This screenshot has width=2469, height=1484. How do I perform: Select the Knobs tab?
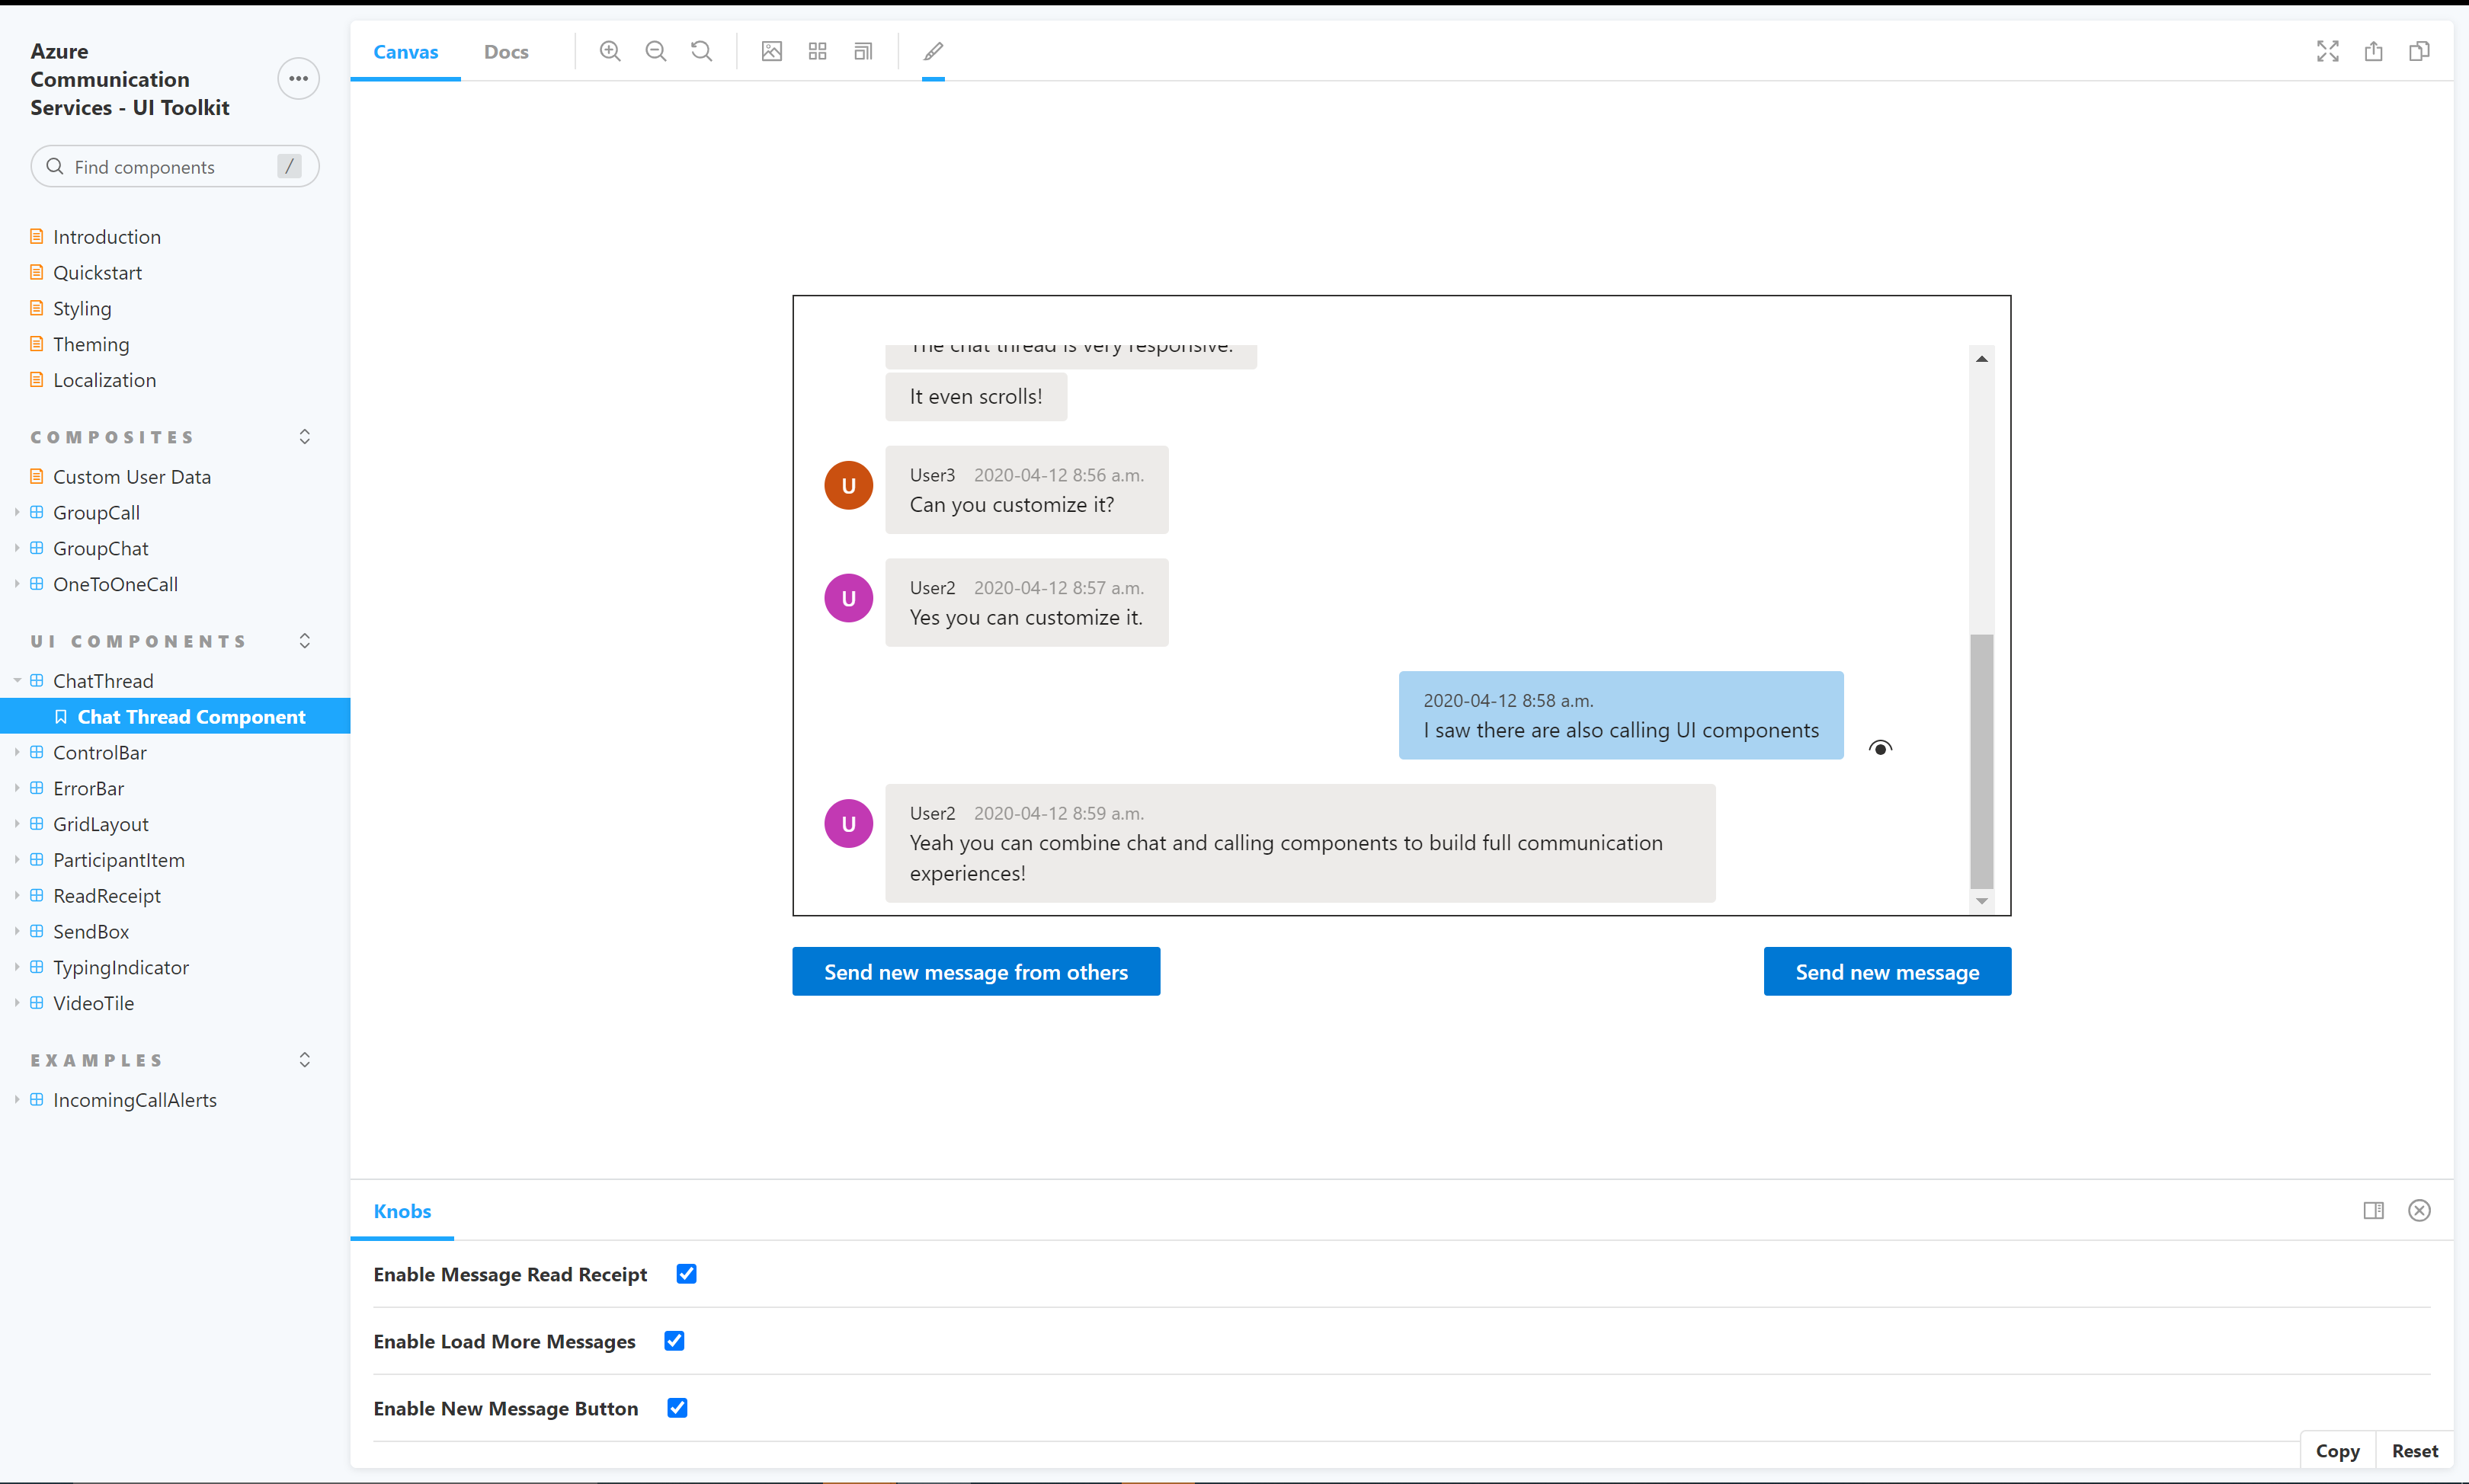402,1211
